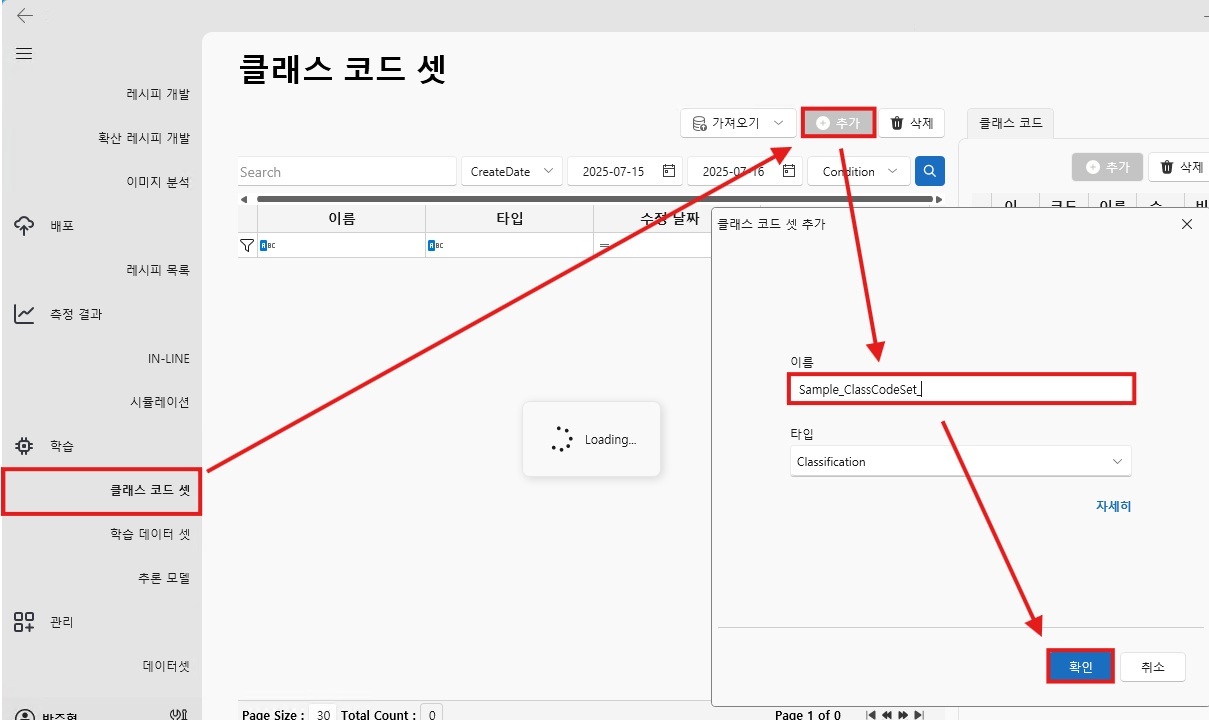
Task: Click the 확인 confirm button in the dialog
Action: pyautogui.click(x=1080, y=666)
